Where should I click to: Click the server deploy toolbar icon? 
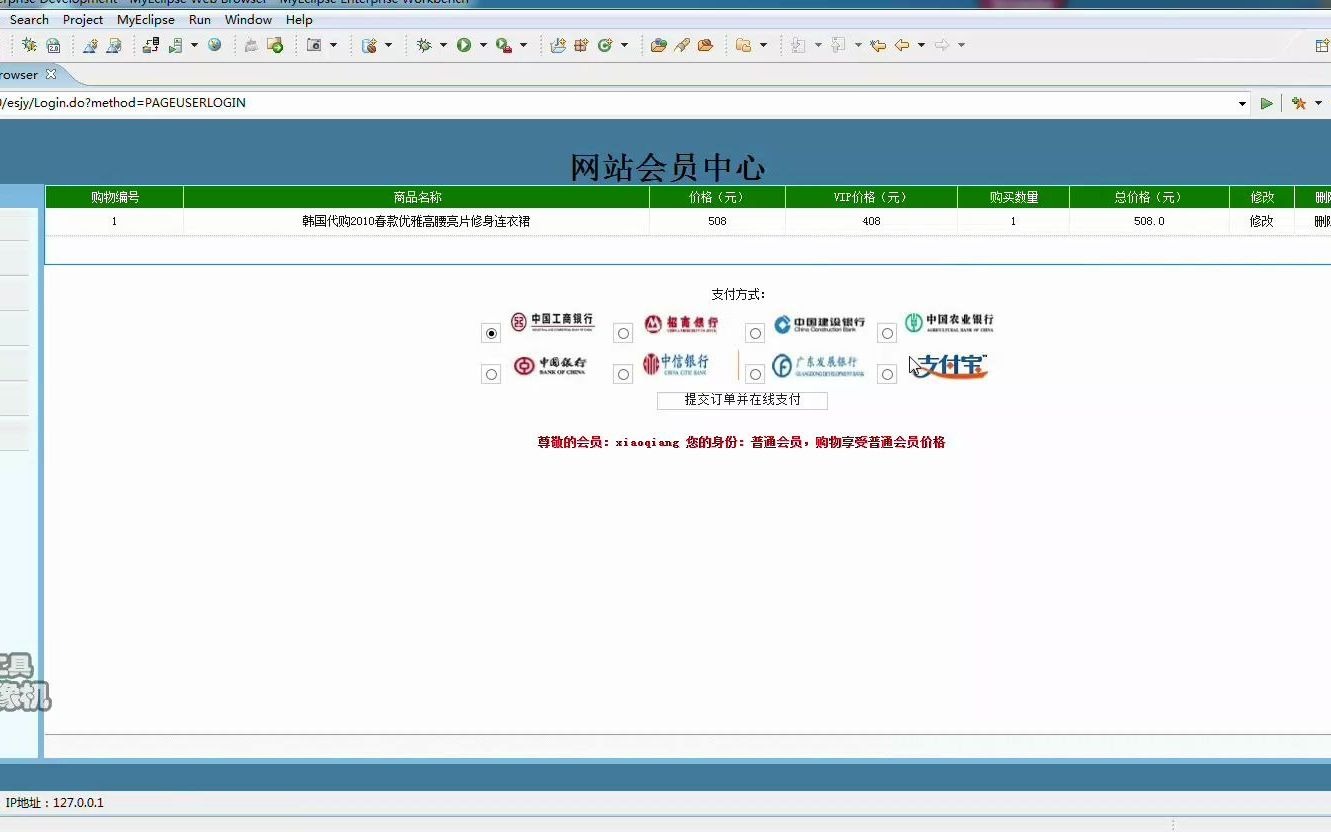point(151,45)
